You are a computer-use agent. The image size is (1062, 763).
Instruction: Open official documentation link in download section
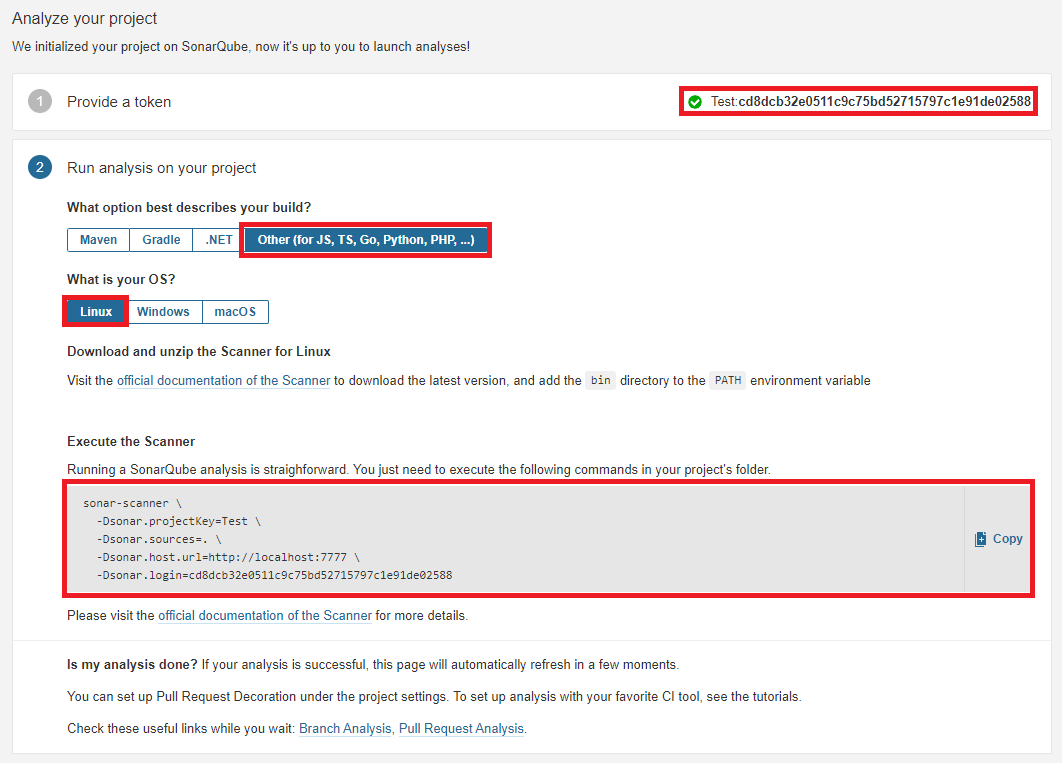(223, 381)
